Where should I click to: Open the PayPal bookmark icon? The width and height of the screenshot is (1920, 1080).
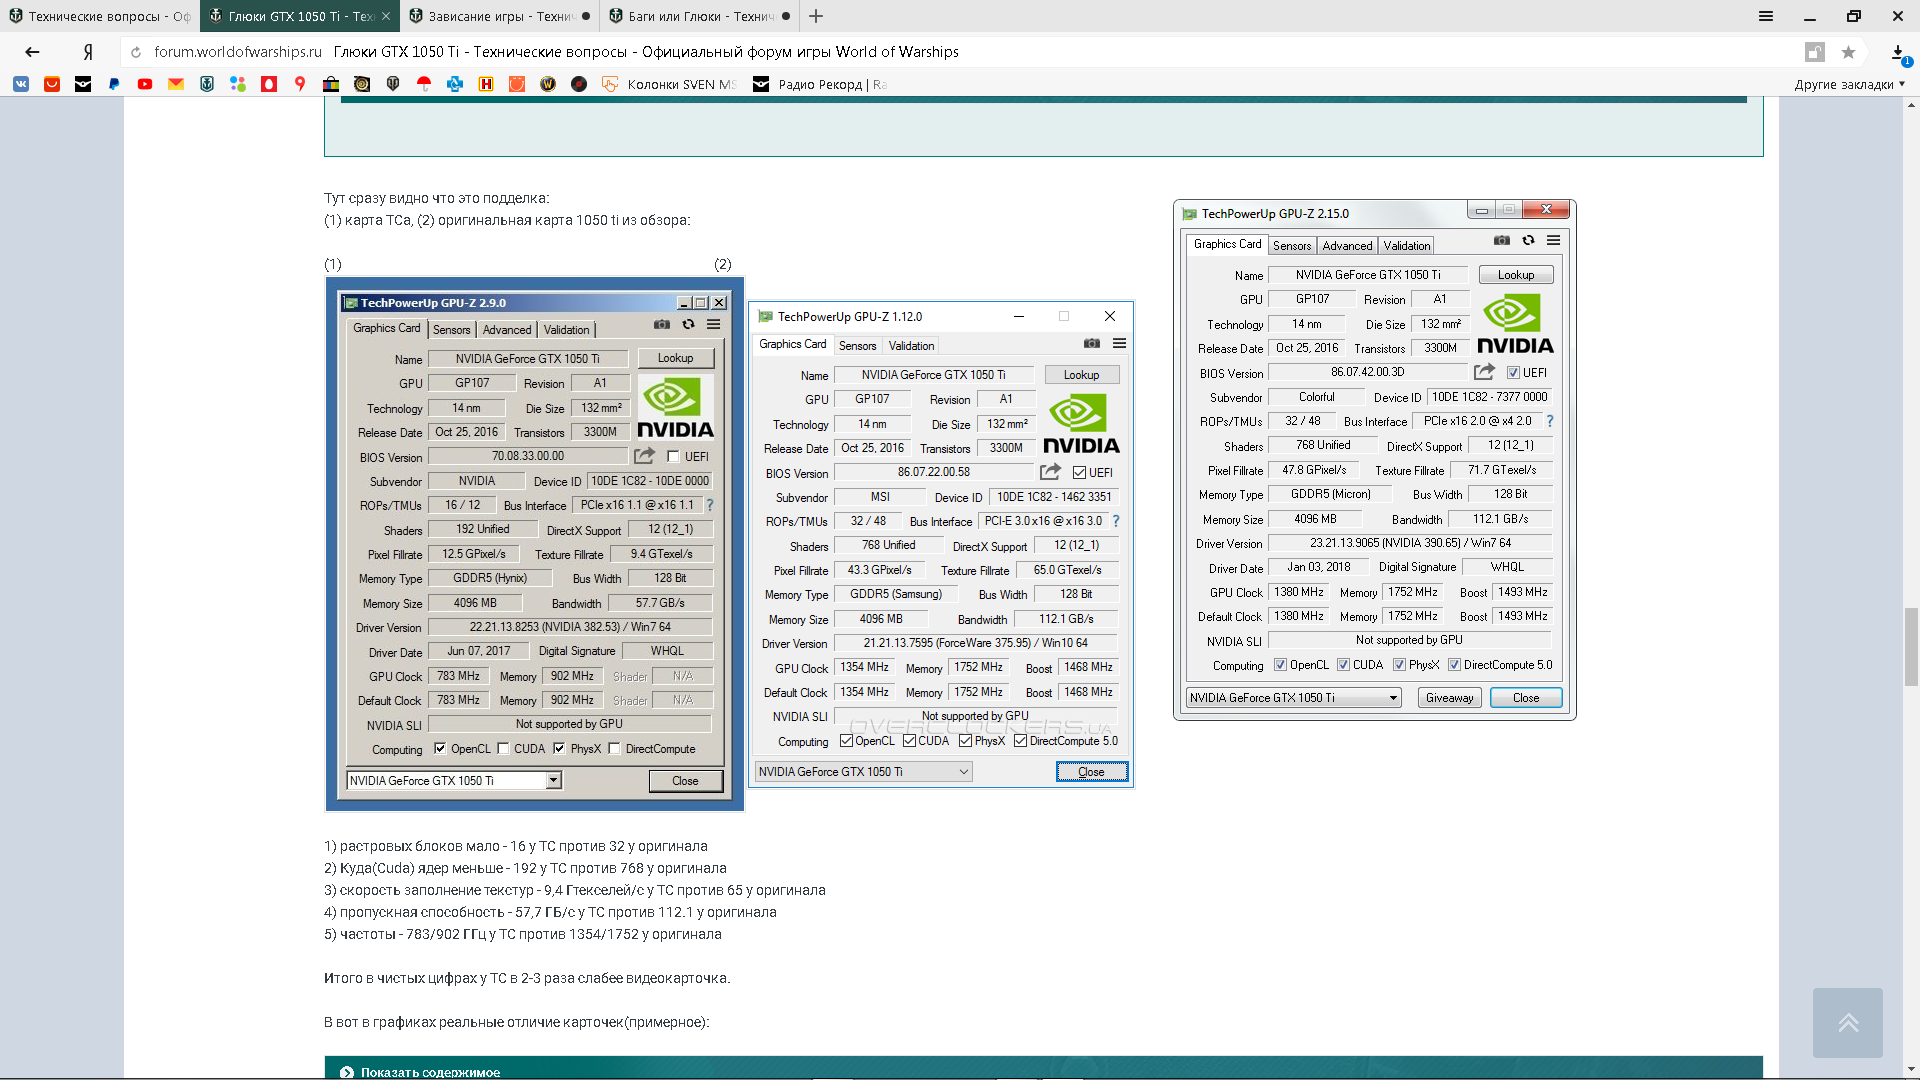[114, 84]
